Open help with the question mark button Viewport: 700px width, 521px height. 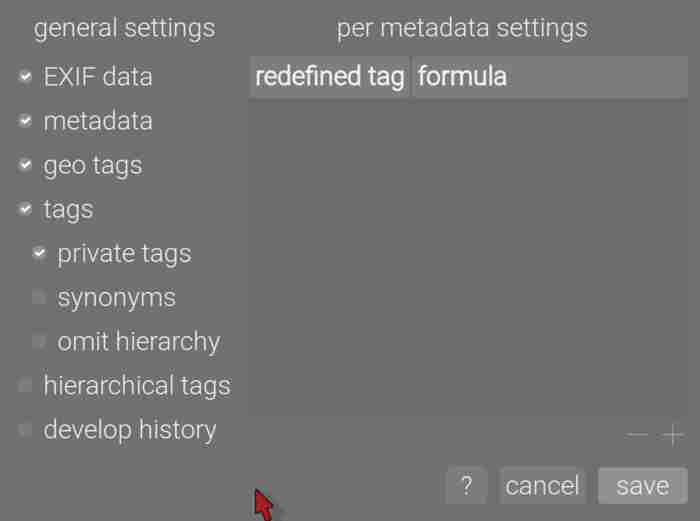point(466,486)
